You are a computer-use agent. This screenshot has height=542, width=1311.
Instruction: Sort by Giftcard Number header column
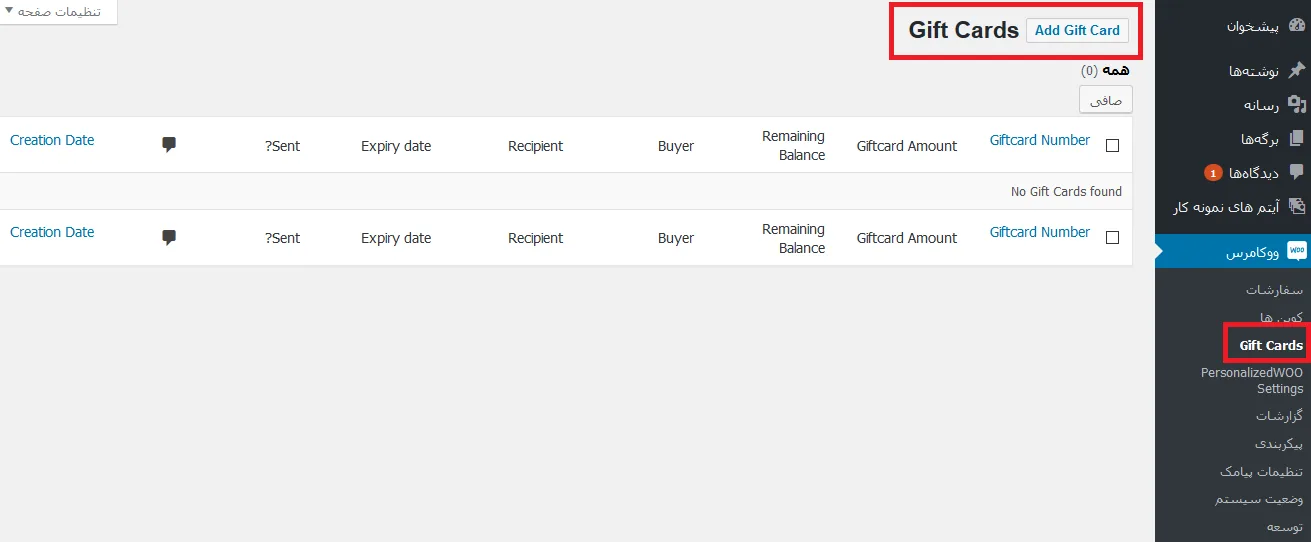[x=1039, y=140]
